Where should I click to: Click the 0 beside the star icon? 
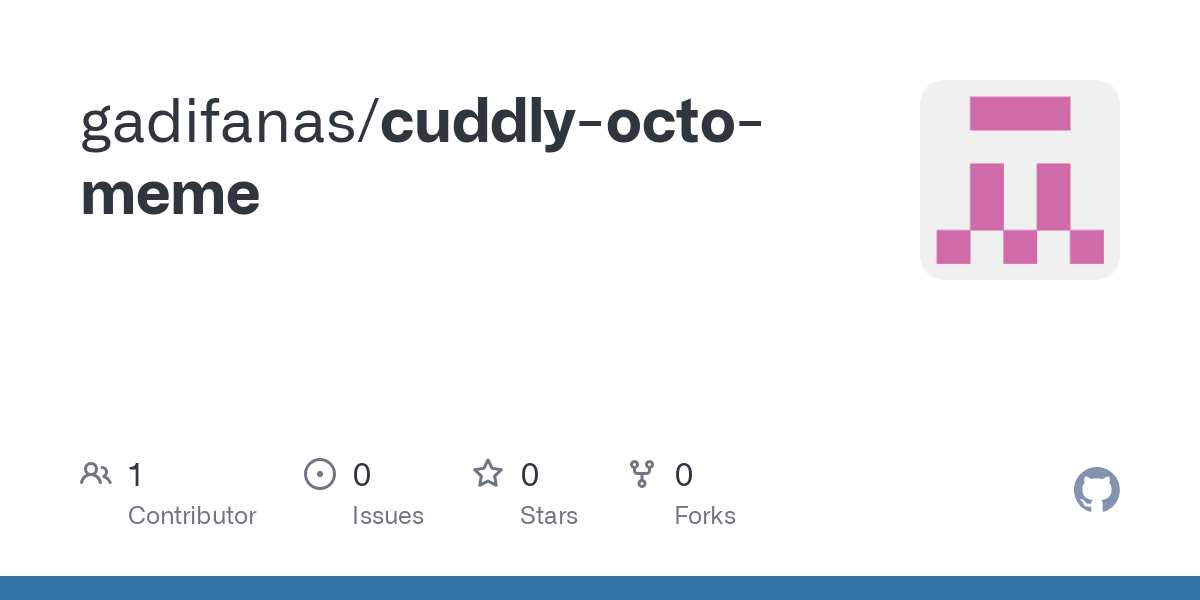point(530,474)
